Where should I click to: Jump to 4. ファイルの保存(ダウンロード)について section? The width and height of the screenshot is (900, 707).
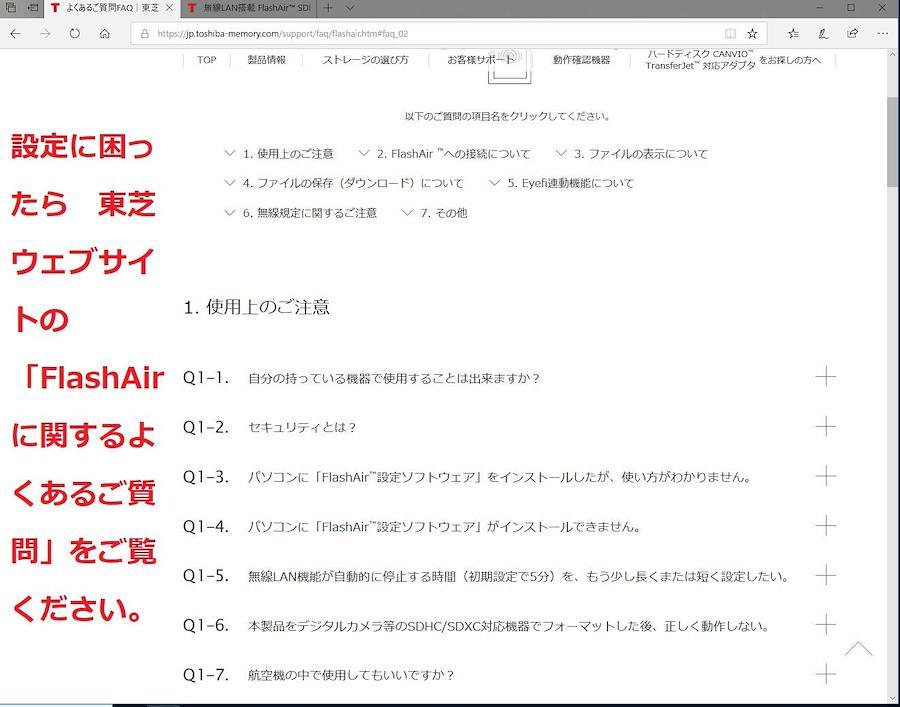click(344, 183)
